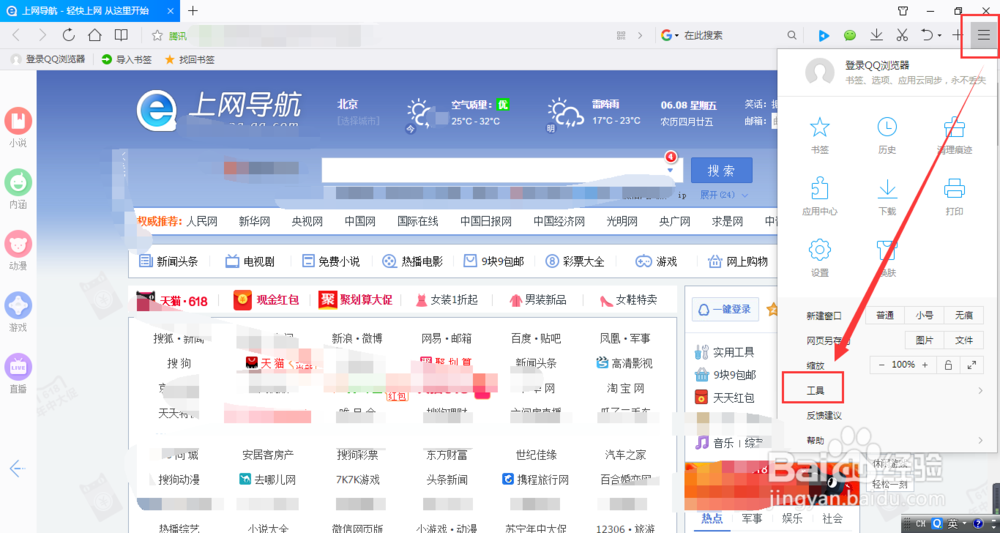Switch to 热点 news tab
The image size is (1000, 533).
tap(712, 518)
